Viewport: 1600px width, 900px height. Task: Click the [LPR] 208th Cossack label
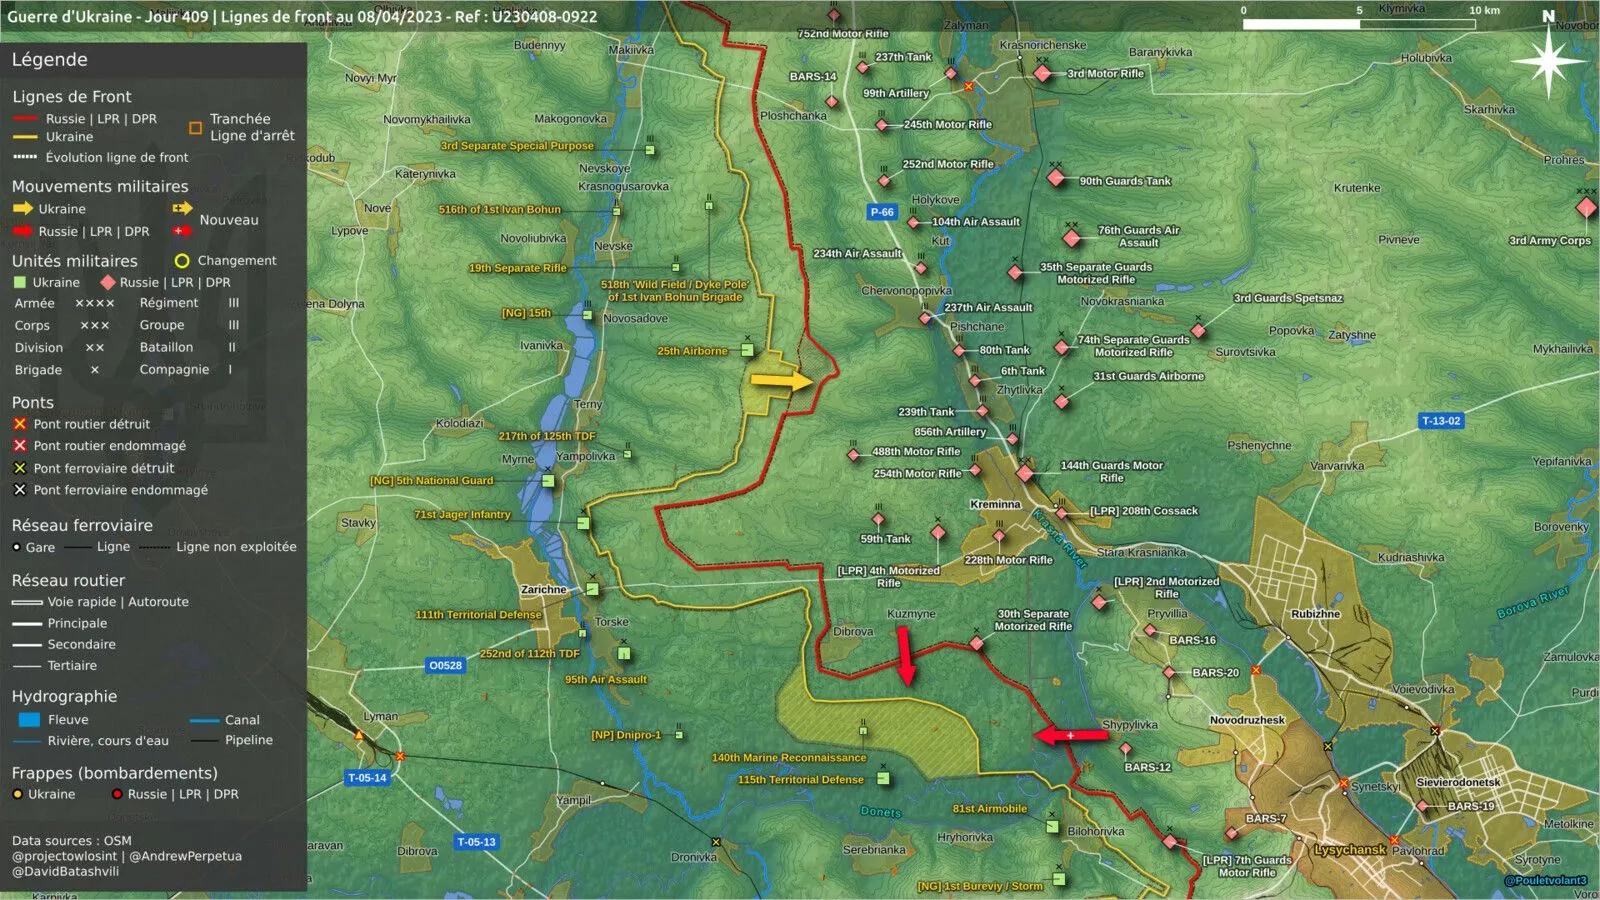[1144, 511]
